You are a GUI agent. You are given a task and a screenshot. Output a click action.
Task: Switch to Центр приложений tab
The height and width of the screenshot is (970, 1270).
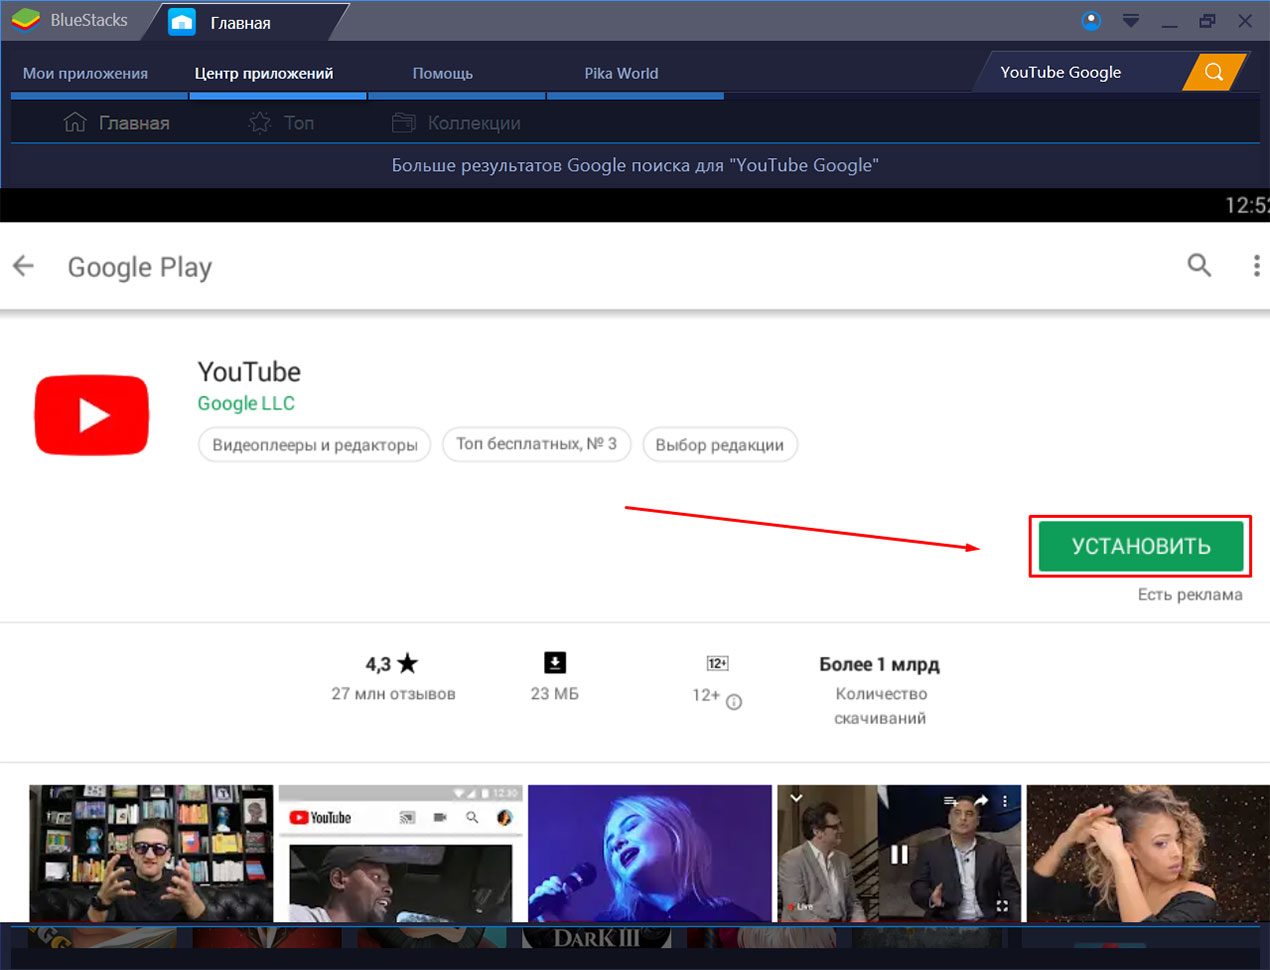tap(264, 73)
